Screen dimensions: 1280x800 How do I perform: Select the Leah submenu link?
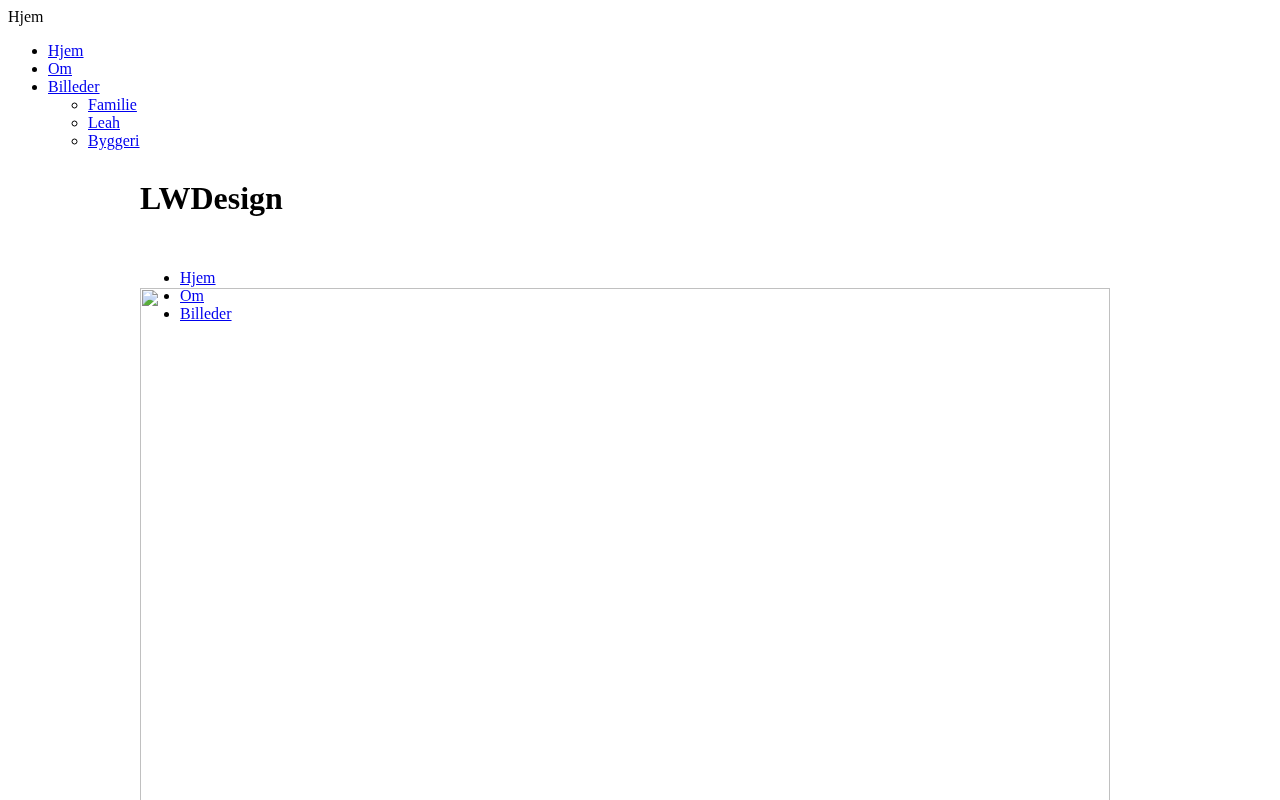[x=104, y=123]
